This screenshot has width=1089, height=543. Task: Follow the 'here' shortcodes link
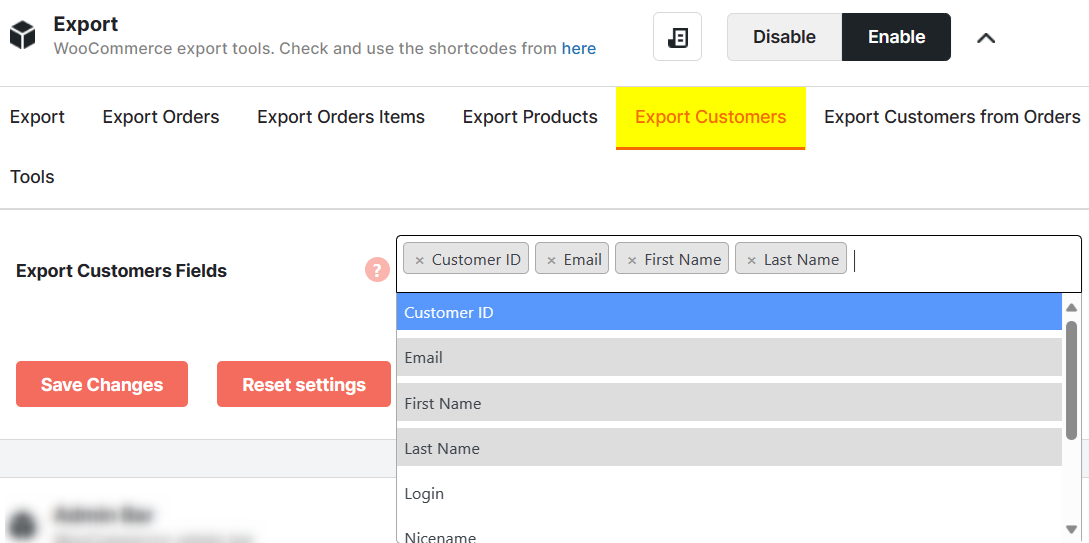[x=578, y=48]
